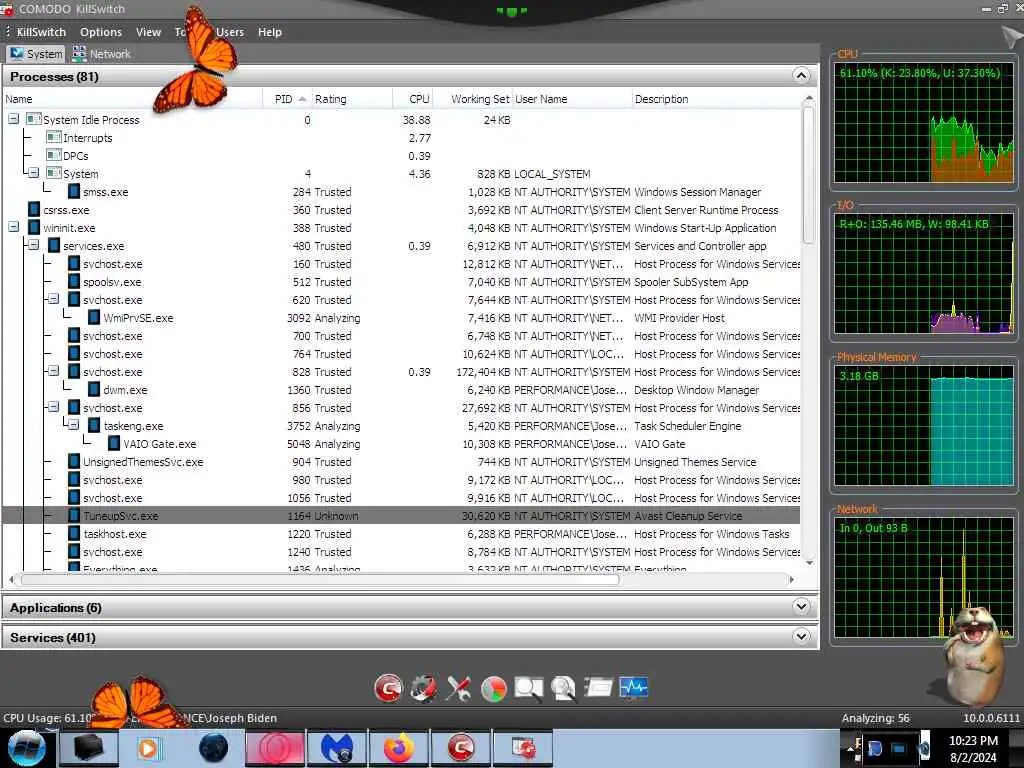Sort processes by the PID column

(287, 99)
